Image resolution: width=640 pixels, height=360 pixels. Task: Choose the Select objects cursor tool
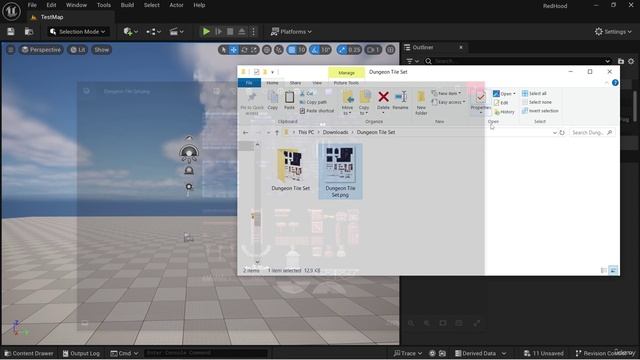tap(223, 50)
